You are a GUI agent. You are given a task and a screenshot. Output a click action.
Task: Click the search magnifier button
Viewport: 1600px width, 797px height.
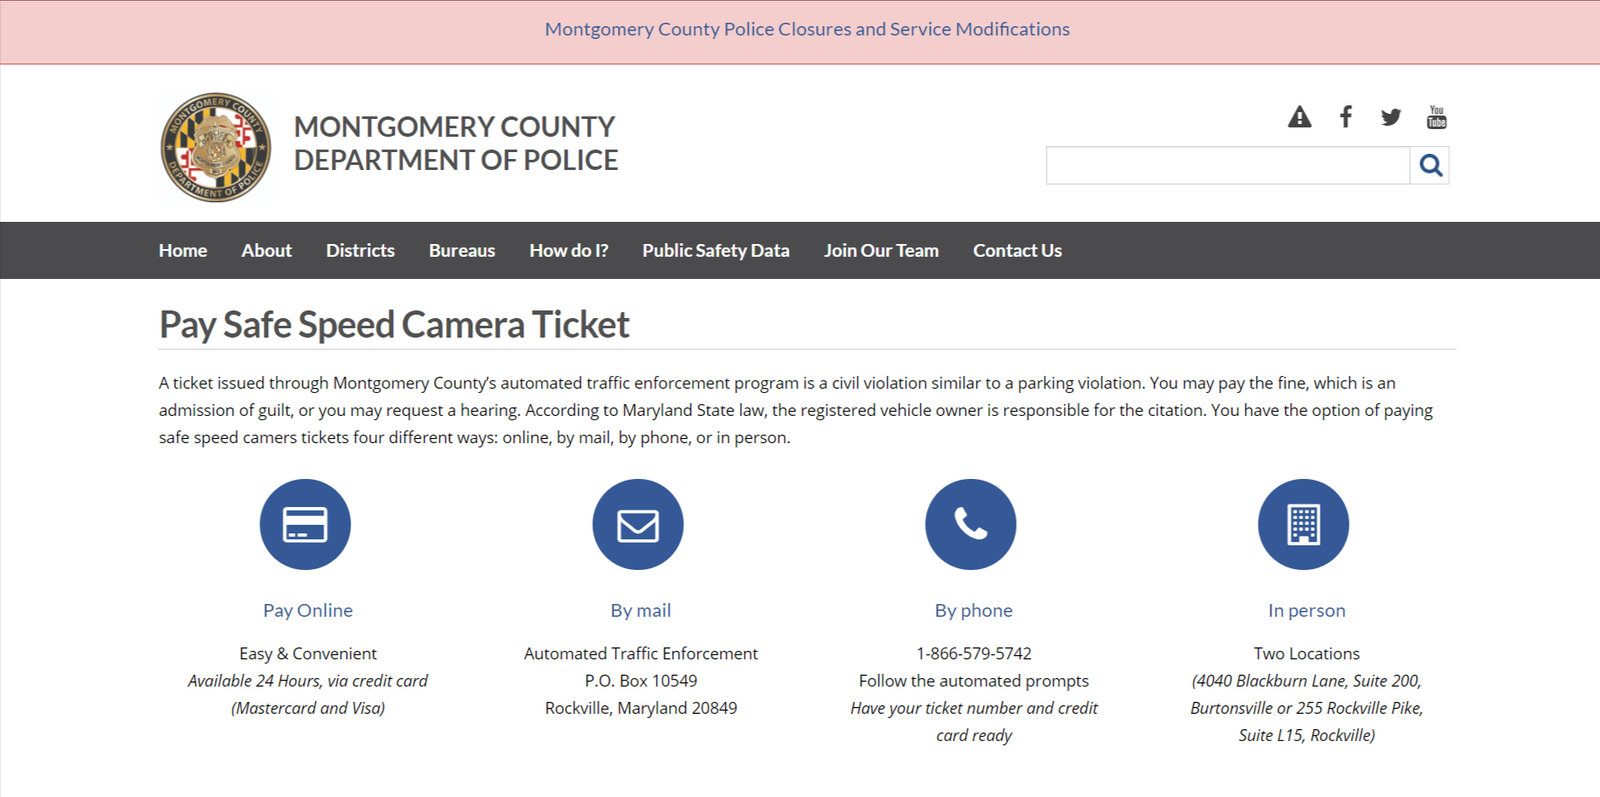[1430, 165]
